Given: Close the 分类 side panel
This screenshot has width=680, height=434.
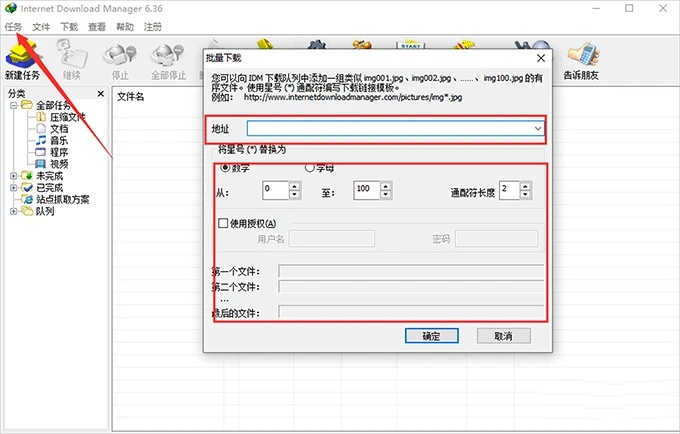Looking at the screenshot, I should coord(101,94).
